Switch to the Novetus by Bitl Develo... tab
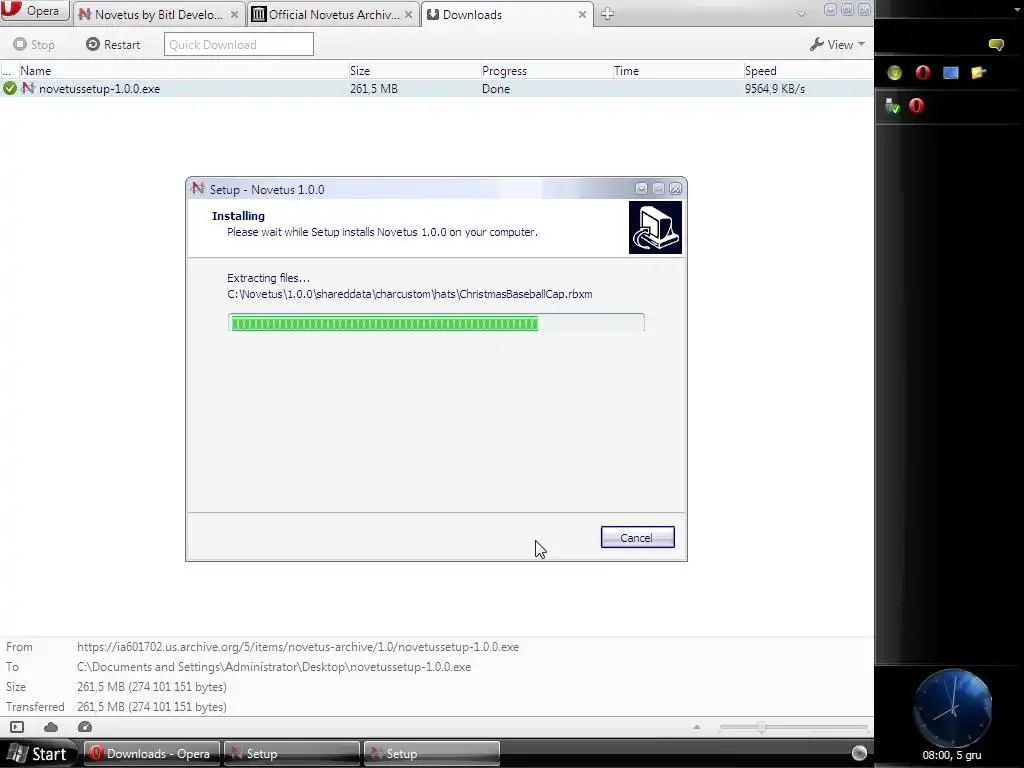Screen dimensions: 1024x768 pyautogui.click(x=157, y=14)
